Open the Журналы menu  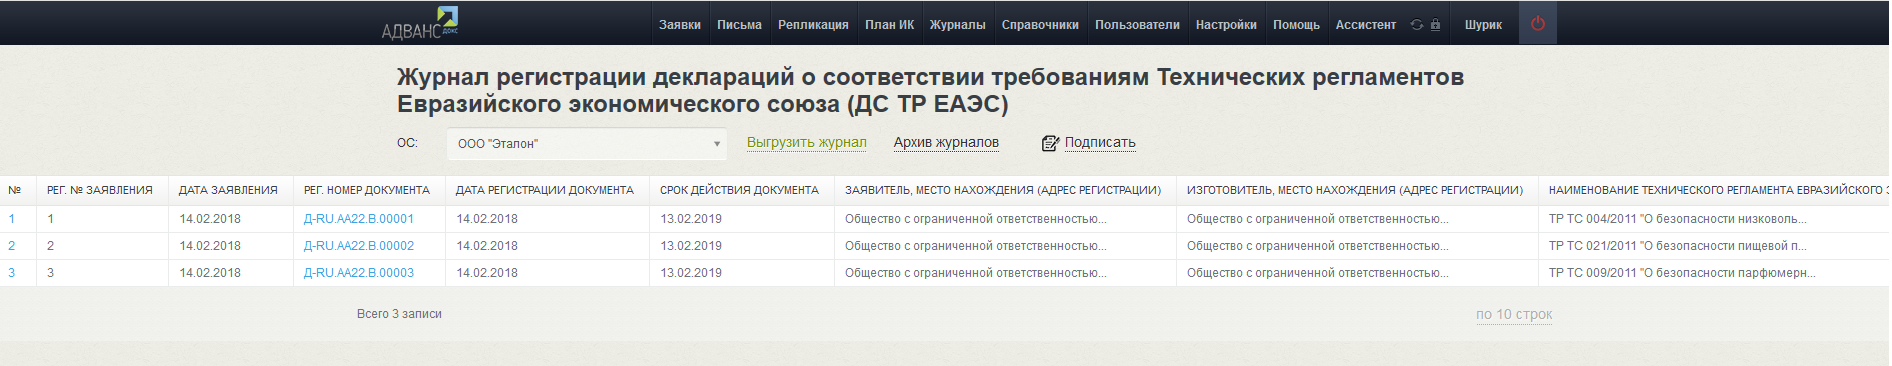point(957,25)
